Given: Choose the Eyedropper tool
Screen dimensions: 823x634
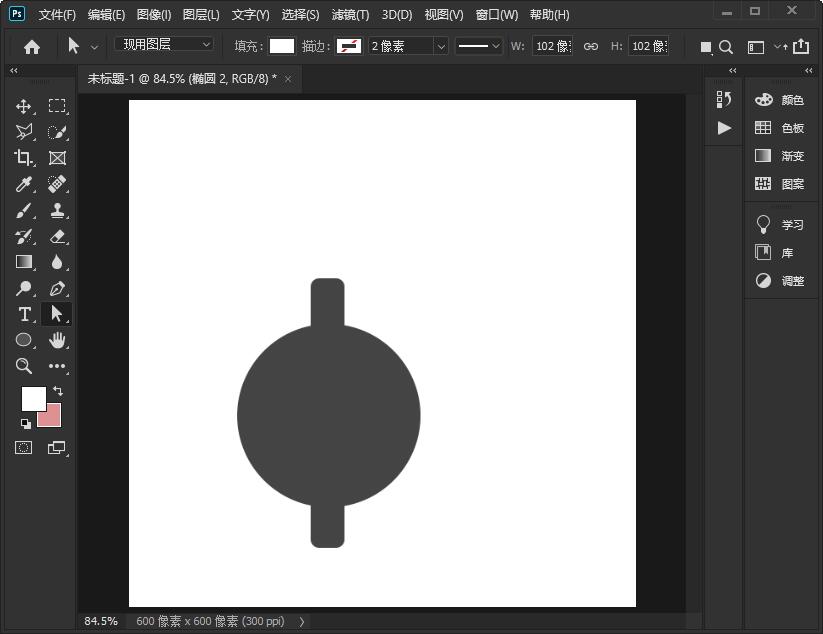Looking at the screenshot, I should tap(24, 184).
